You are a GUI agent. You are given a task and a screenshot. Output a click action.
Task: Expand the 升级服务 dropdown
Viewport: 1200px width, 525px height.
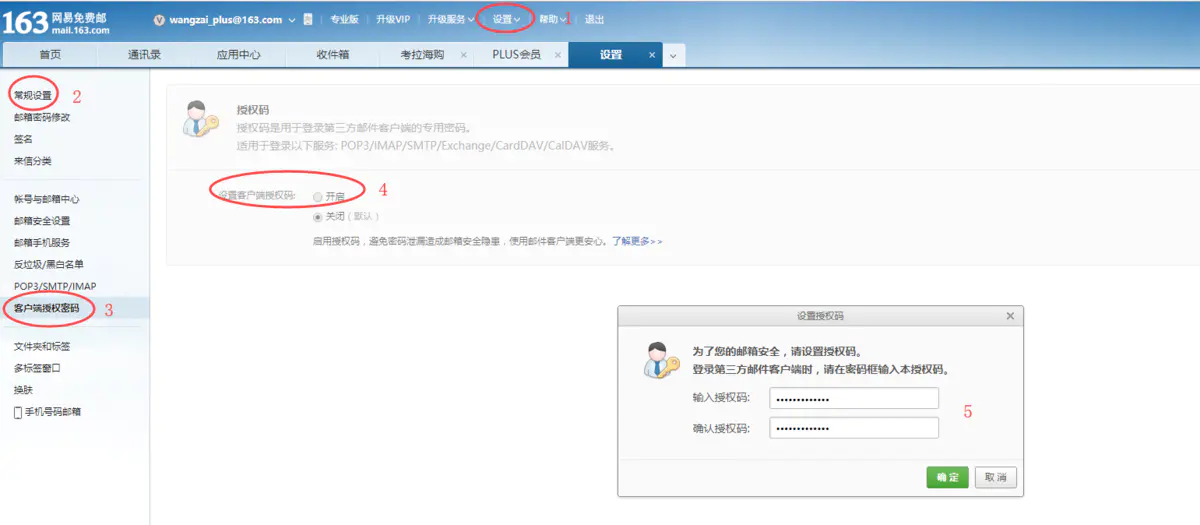450,20
